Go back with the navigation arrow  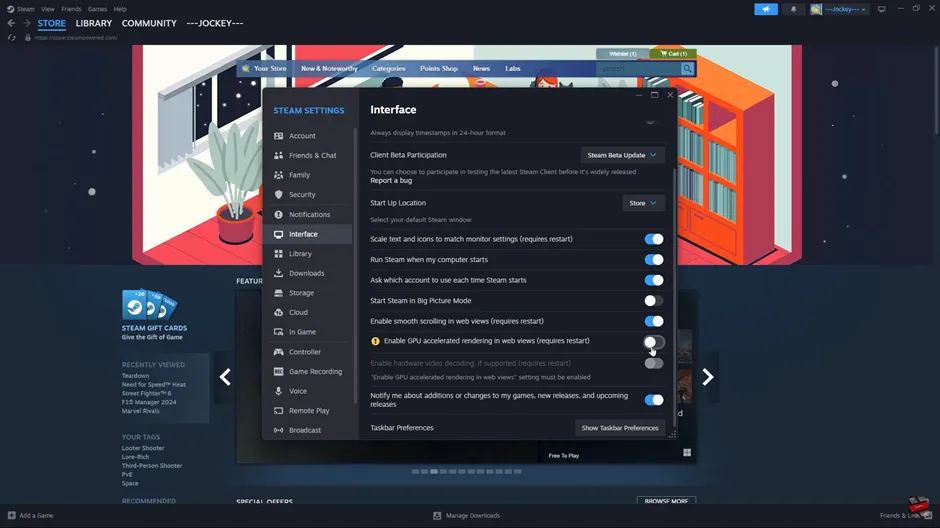pyautogui.click(x=11, y=23)
